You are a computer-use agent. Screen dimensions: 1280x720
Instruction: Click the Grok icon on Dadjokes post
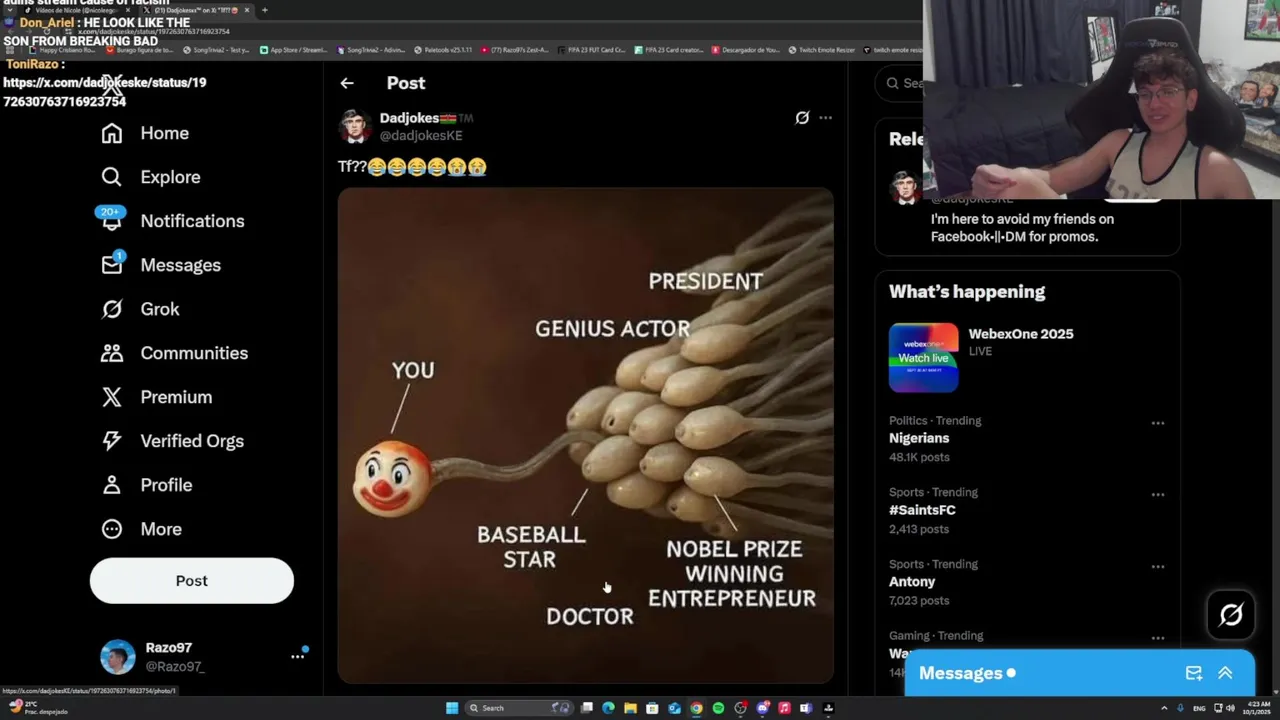pyautogui.click(x=802, y=118)
